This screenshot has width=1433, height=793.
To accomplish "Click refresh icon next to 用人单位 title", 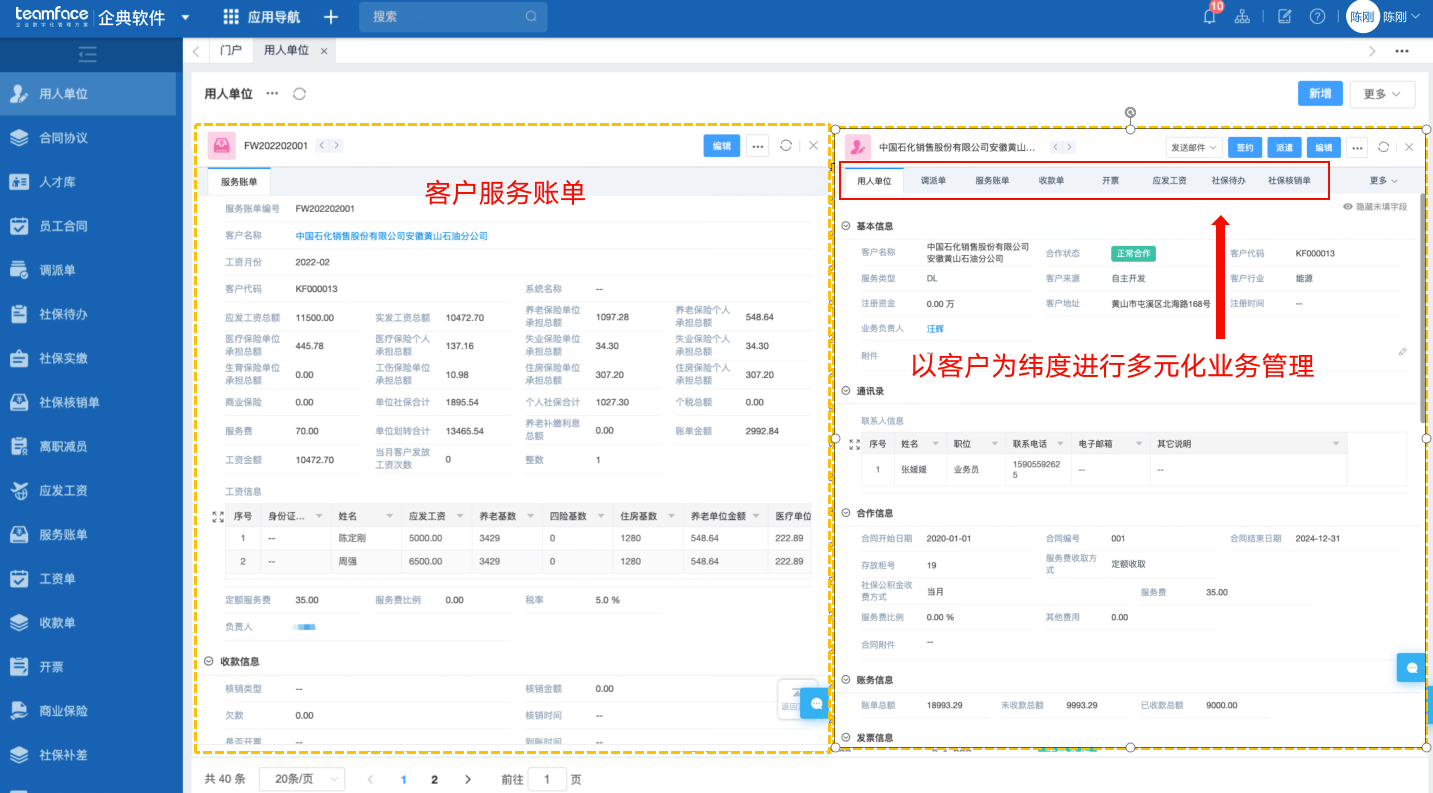I will 299,93.
